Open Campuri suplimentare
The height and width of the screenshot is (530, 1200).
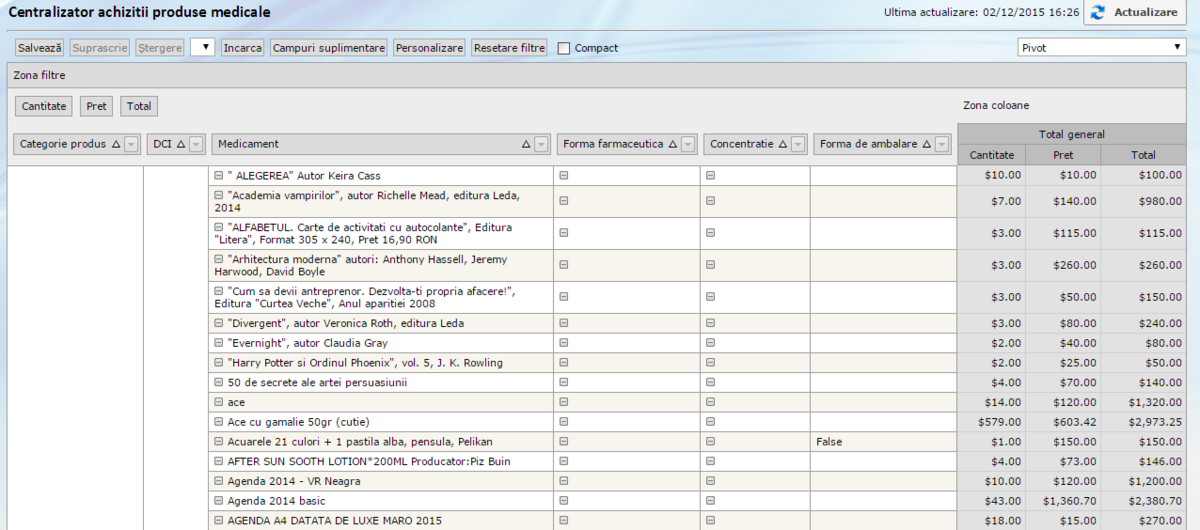coord(329,47)
